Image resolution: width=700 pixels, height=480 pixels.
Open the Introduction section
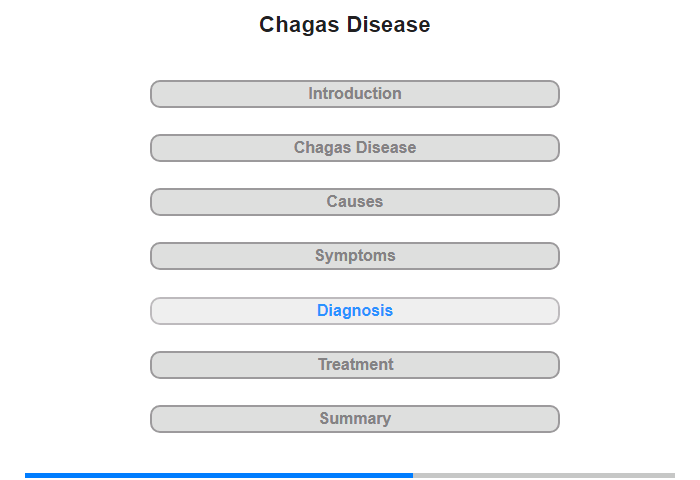(354, 94)
